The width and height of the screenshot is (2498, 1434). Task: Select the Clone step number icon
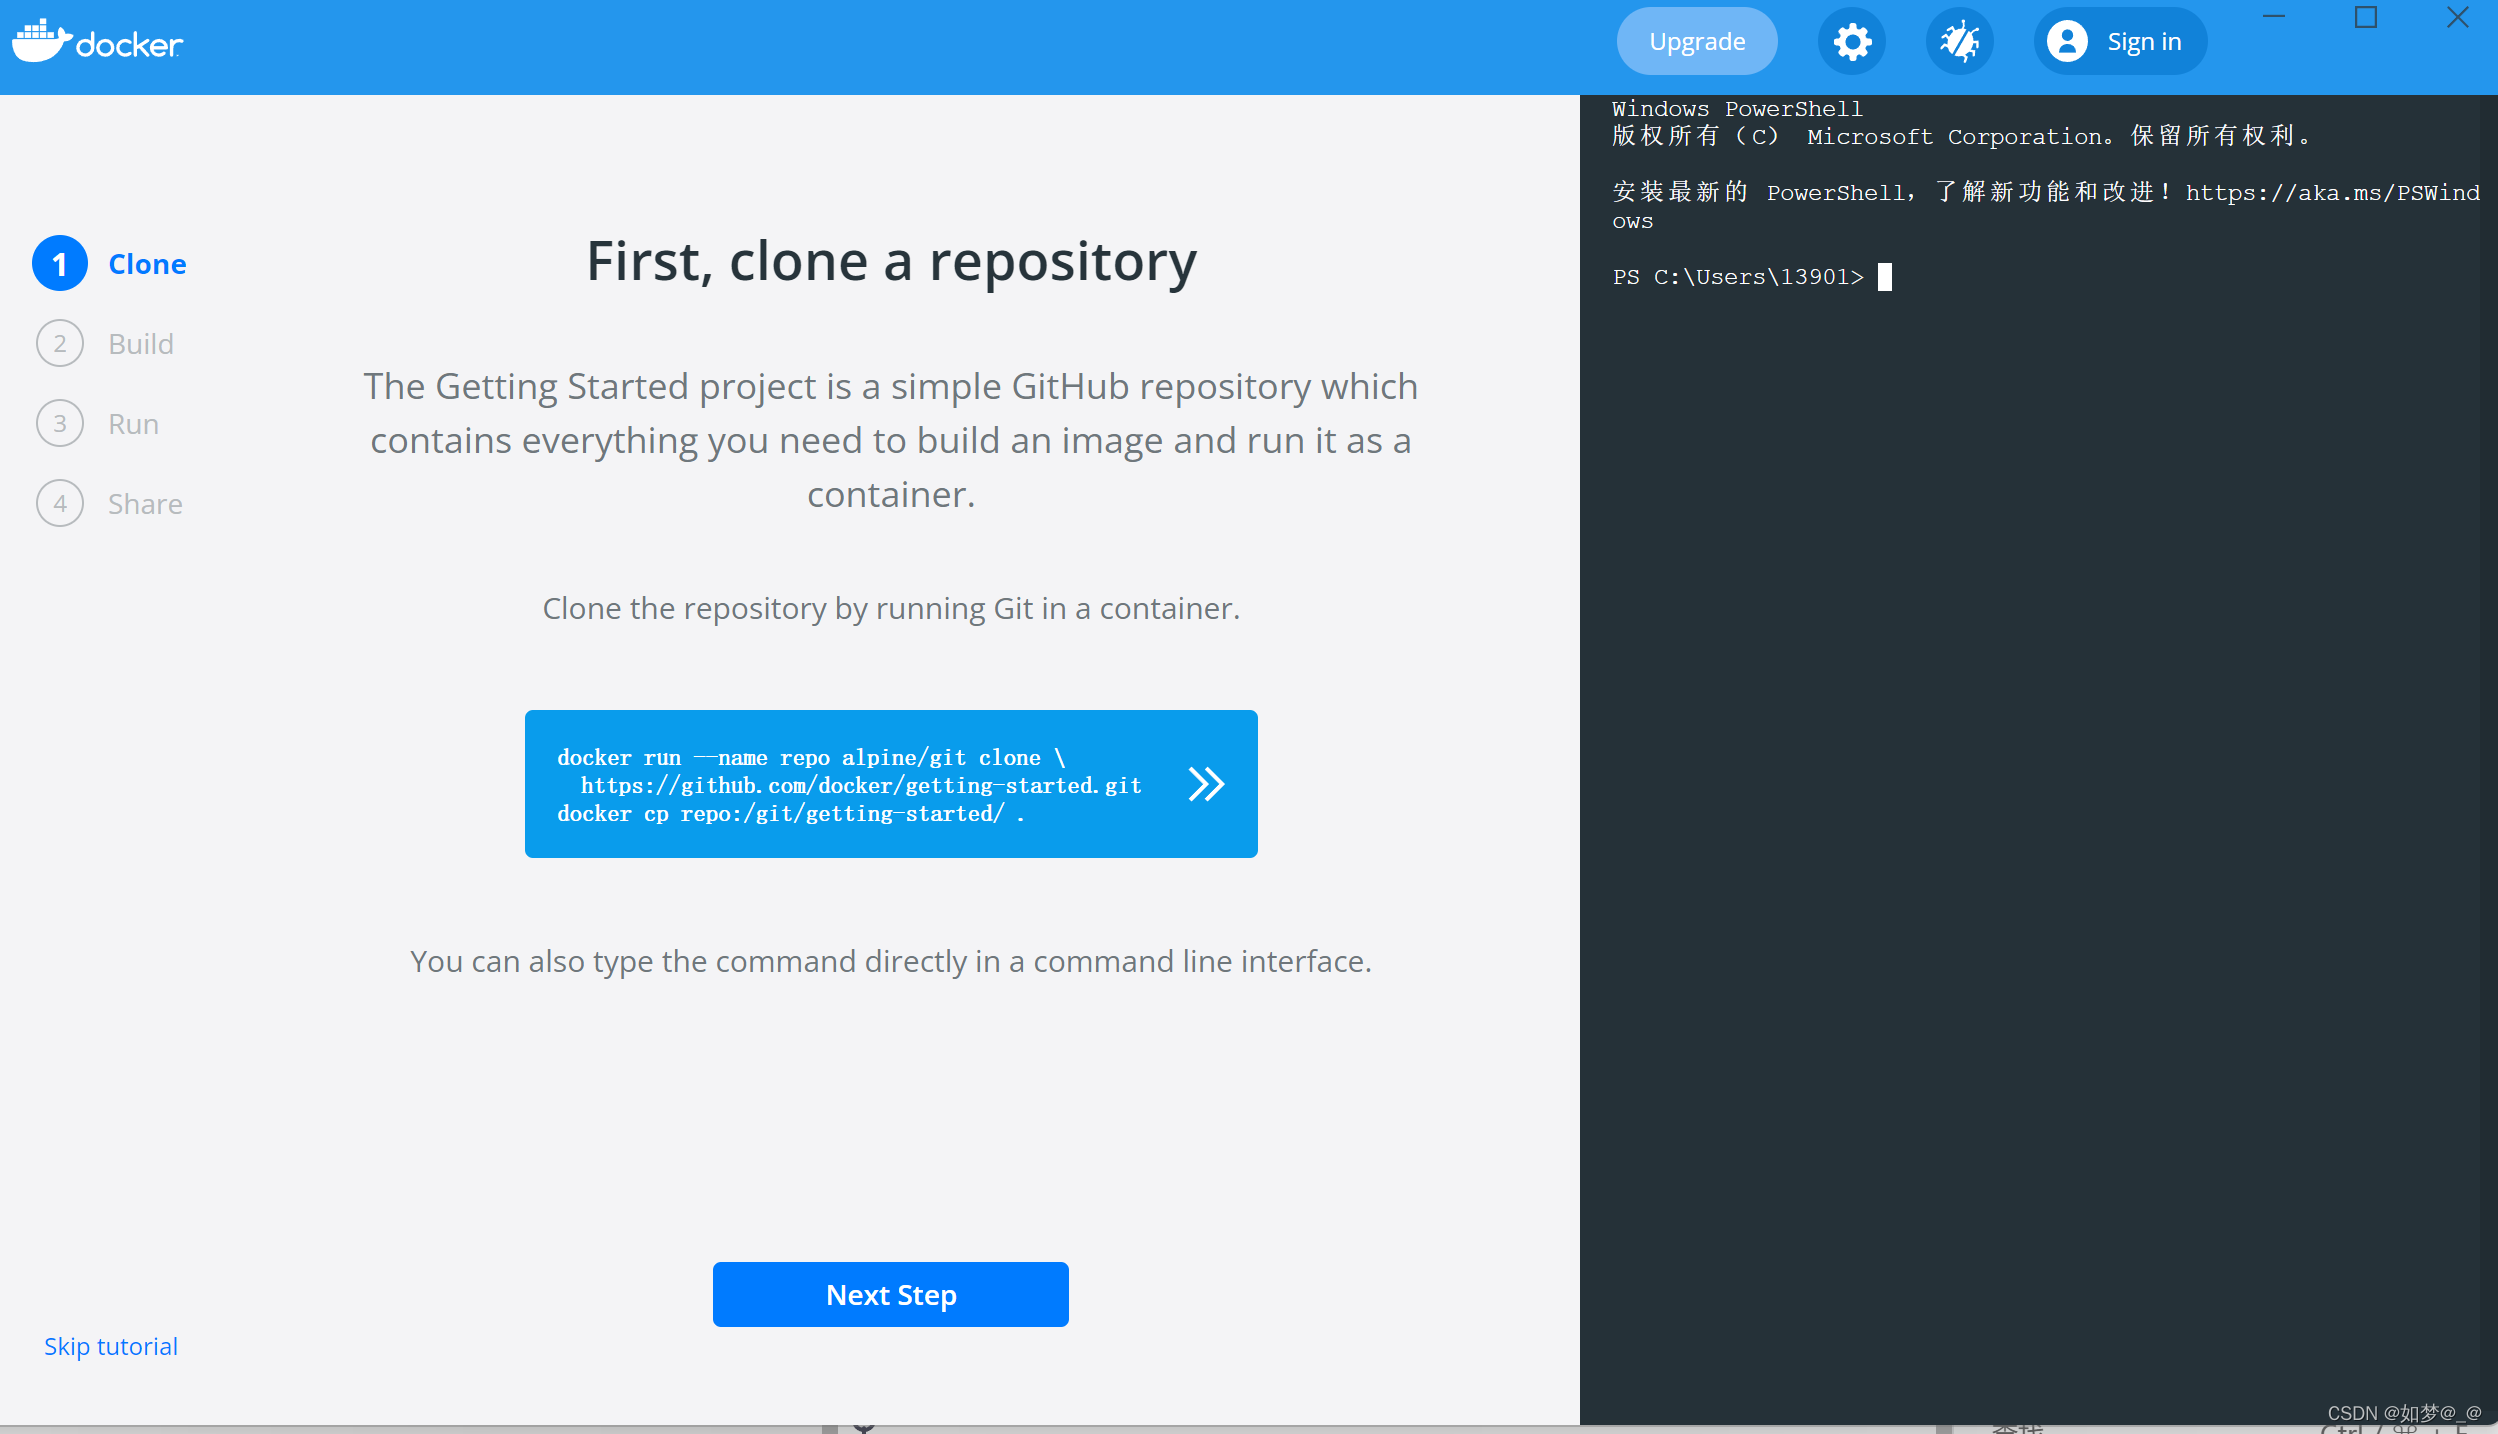pos(60,262)
